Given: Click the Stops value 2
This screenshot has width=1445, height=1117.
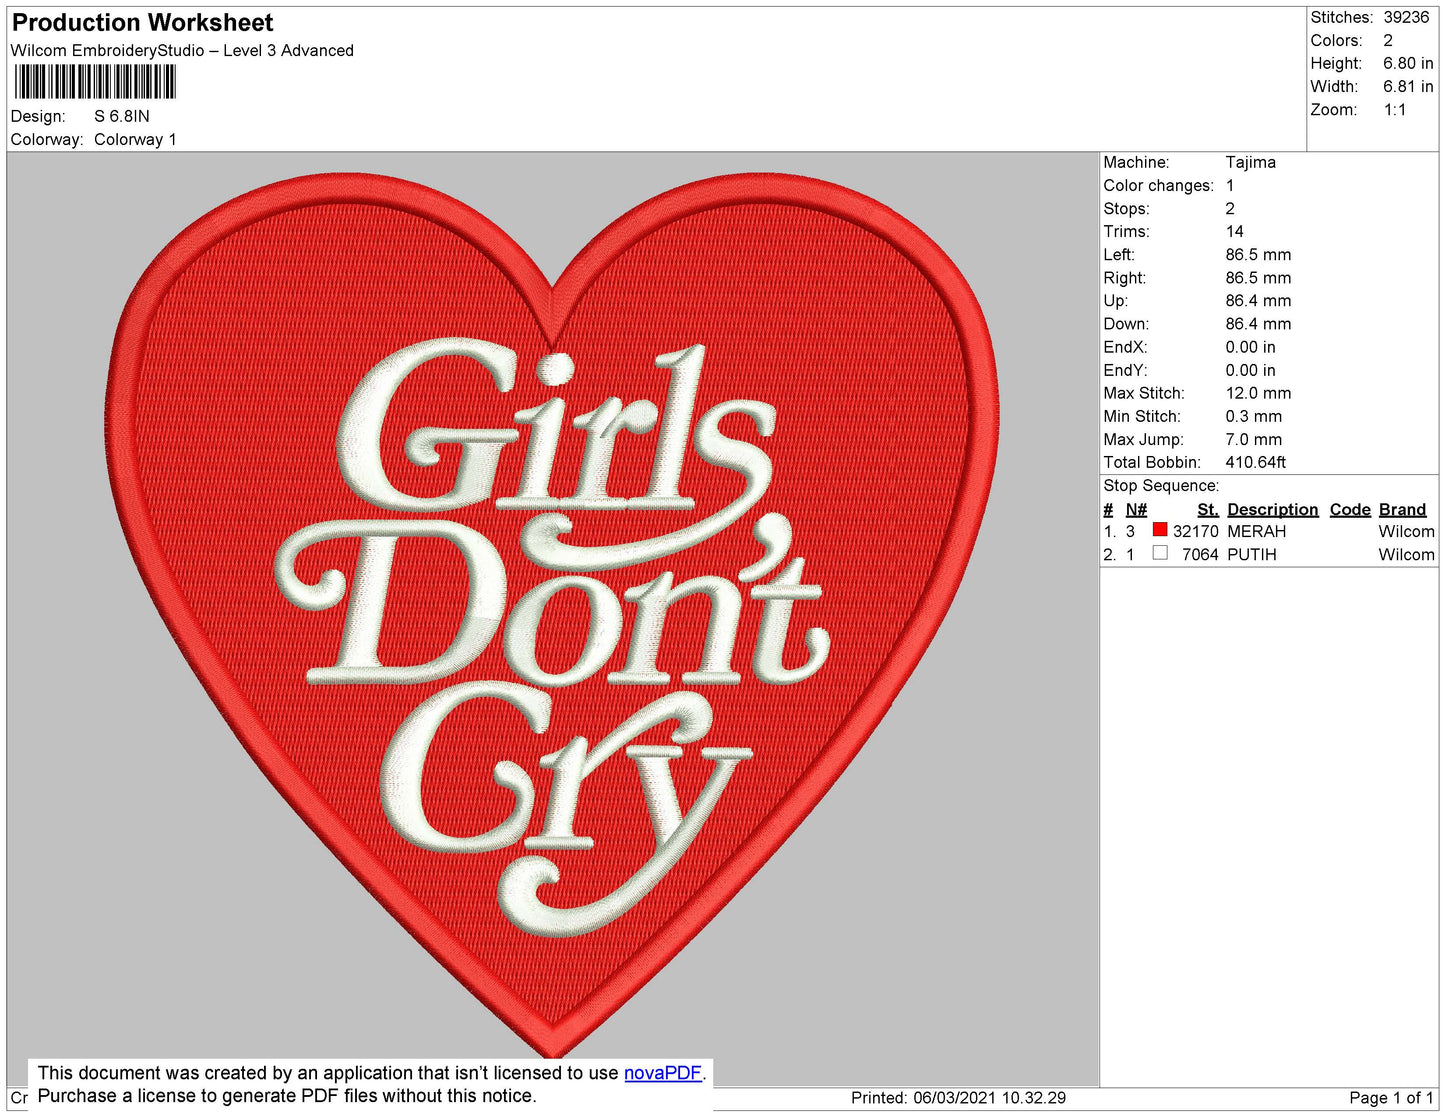Looking at the screenshot, I should tap(1230, 208).
